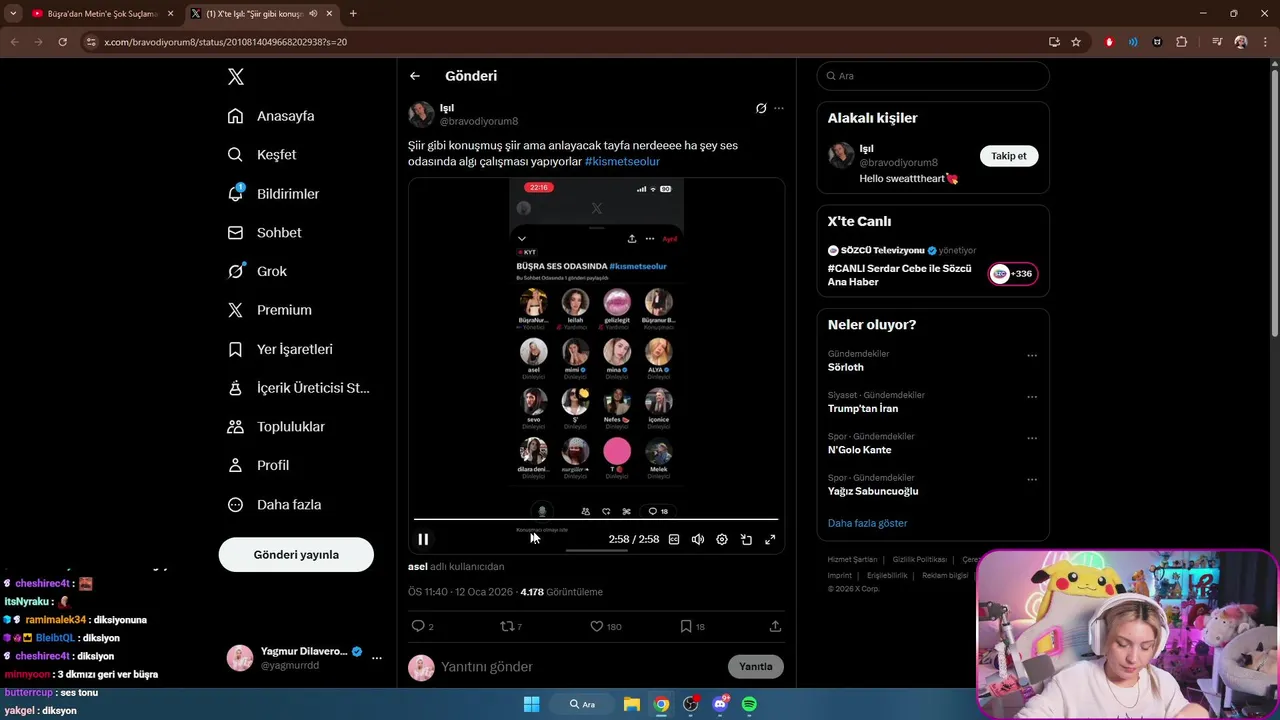Screen dimensions: 1280x720
Task: Click the Yanıtla button
Action: click(x=756, y=667)
